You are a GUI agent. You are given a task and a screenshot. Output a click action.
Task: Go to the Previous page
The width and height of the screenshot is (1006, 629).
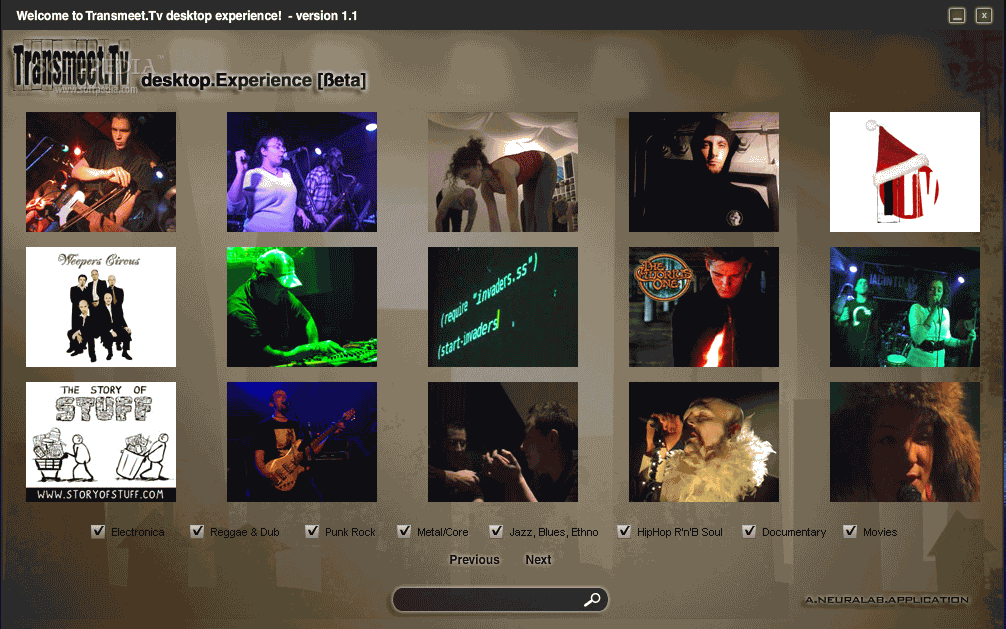pos(474,560)
